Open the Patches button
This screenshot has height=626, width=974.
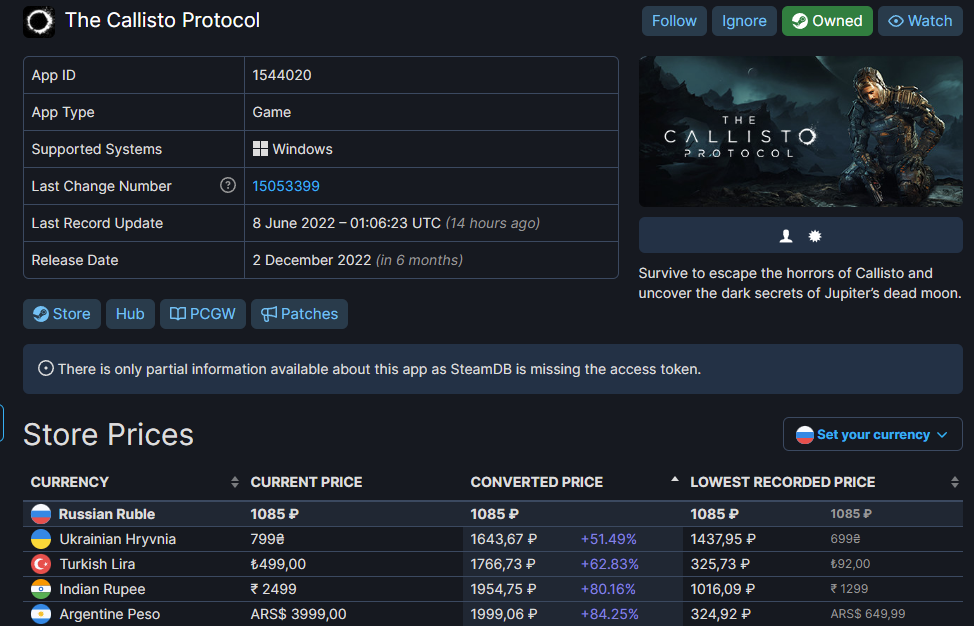[299, 314]
